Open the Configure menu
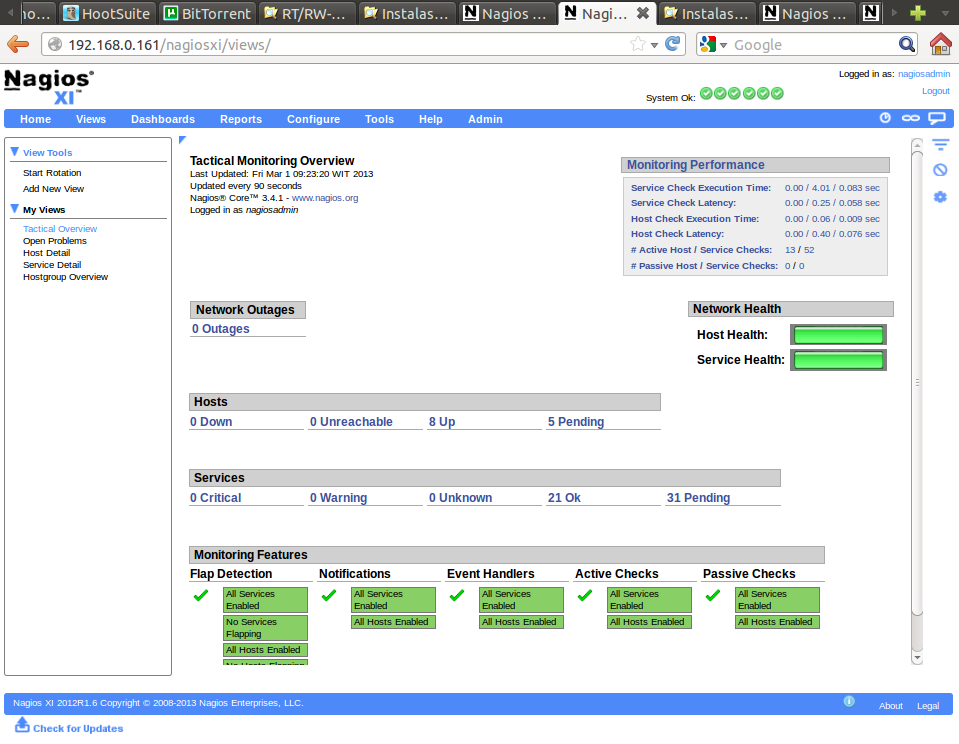 coord(313,119)
